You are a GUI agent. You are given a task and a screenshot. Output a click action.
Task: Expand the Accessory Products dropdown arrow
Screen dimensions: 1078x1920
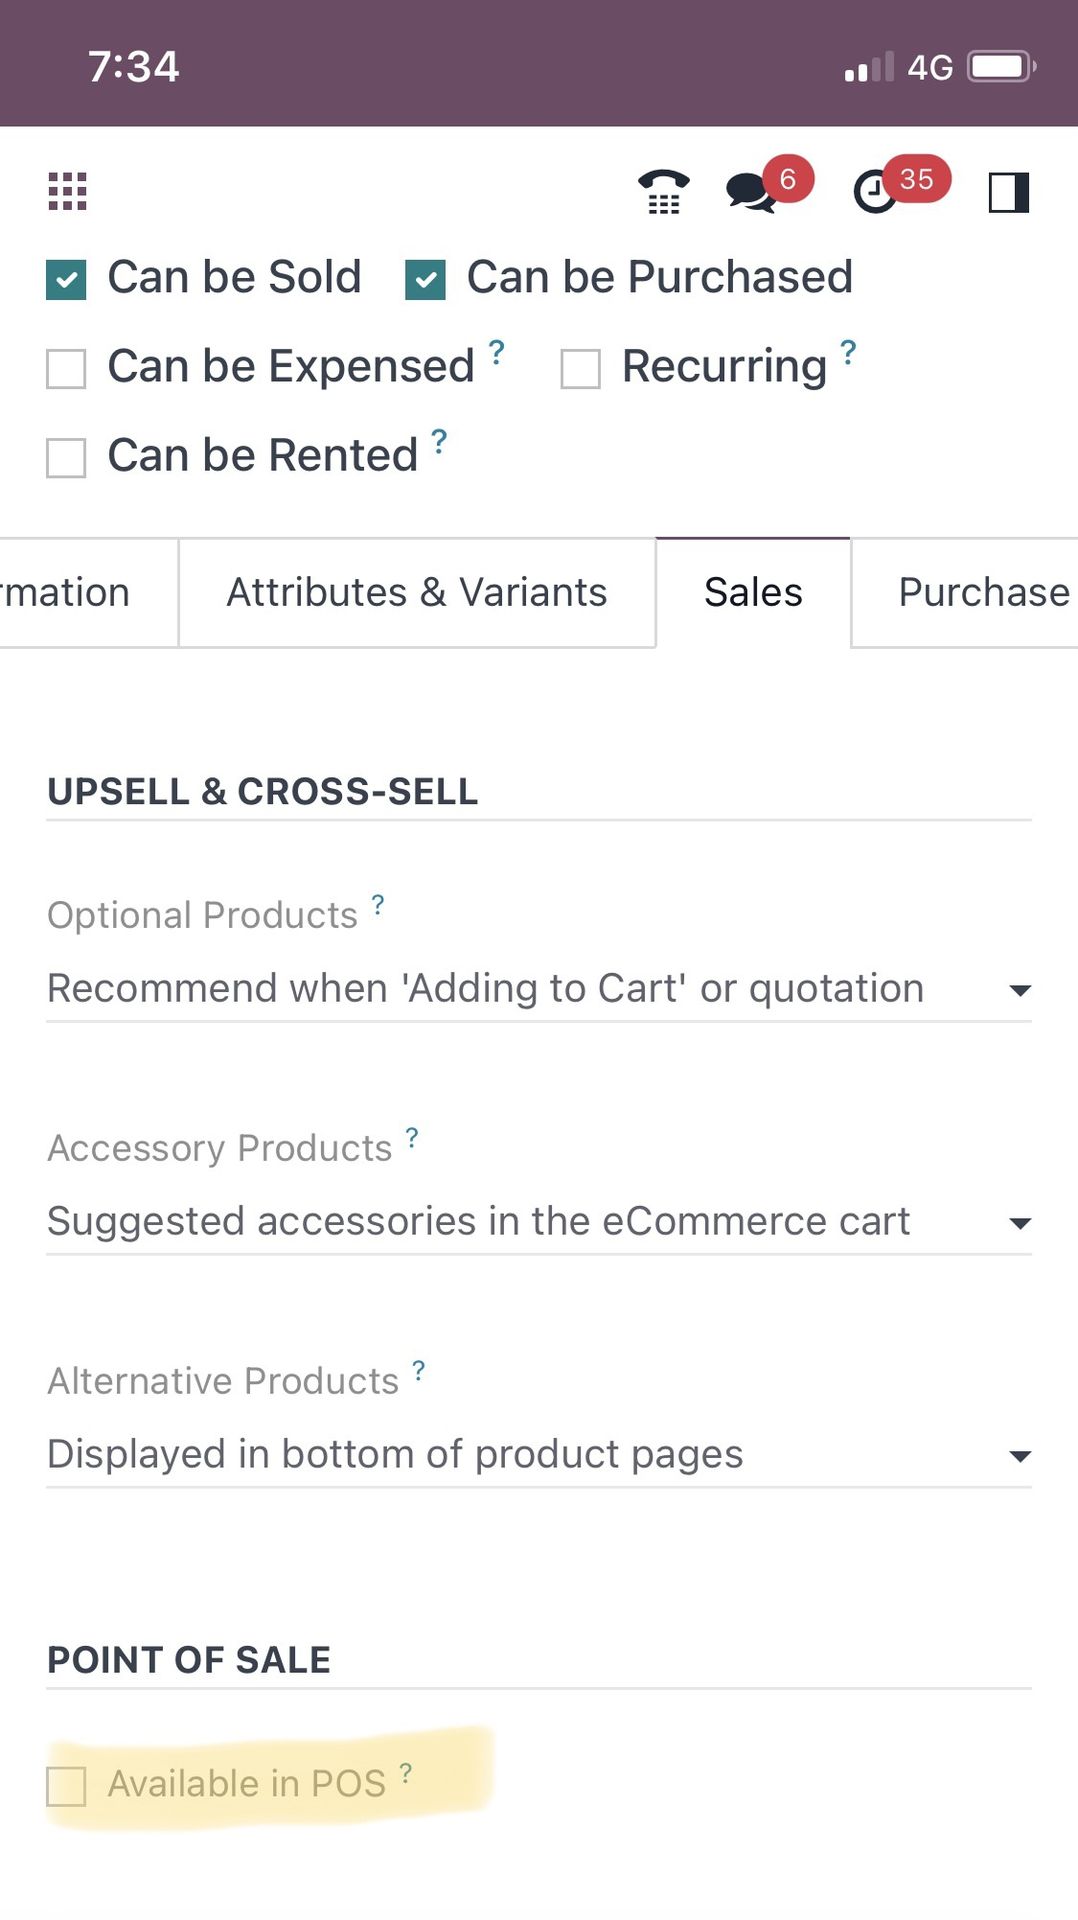point(1019,1224)
